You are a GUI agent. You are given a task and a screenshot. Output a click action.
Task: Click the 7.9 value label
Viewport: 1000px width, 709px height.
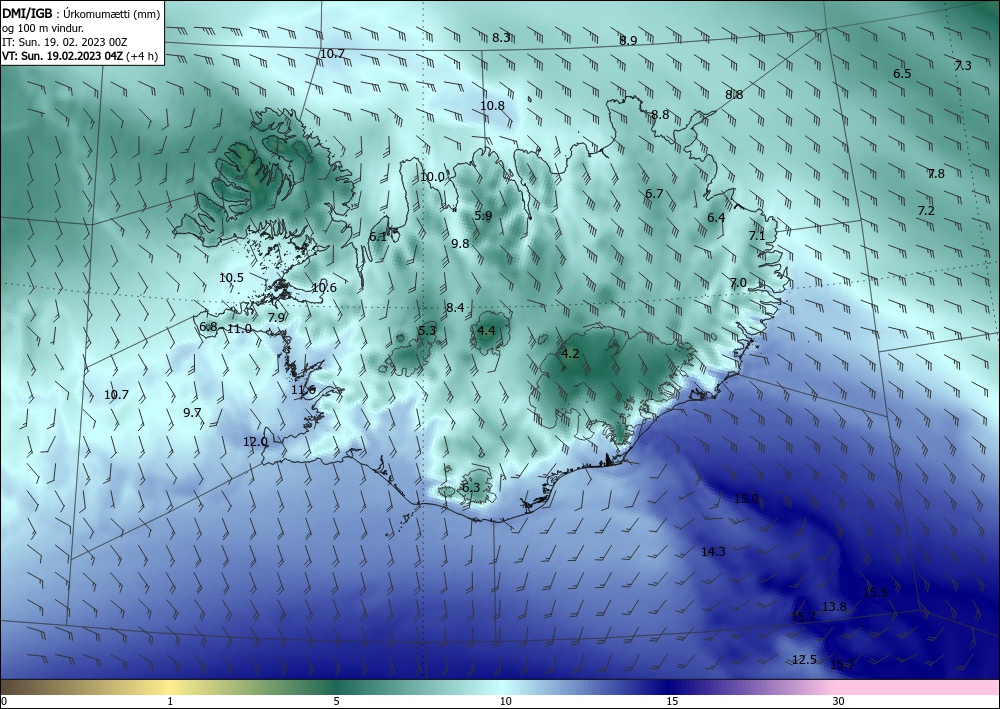pos(276,318)
